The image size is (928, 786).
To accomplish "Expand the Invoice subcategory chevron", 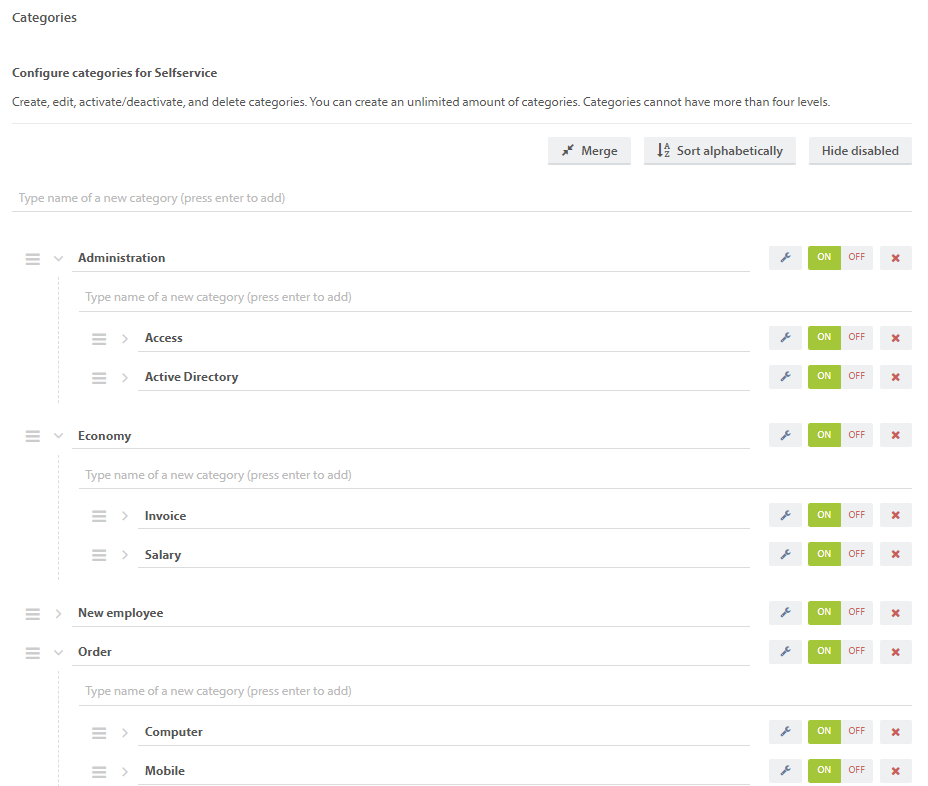I will 125,516.
